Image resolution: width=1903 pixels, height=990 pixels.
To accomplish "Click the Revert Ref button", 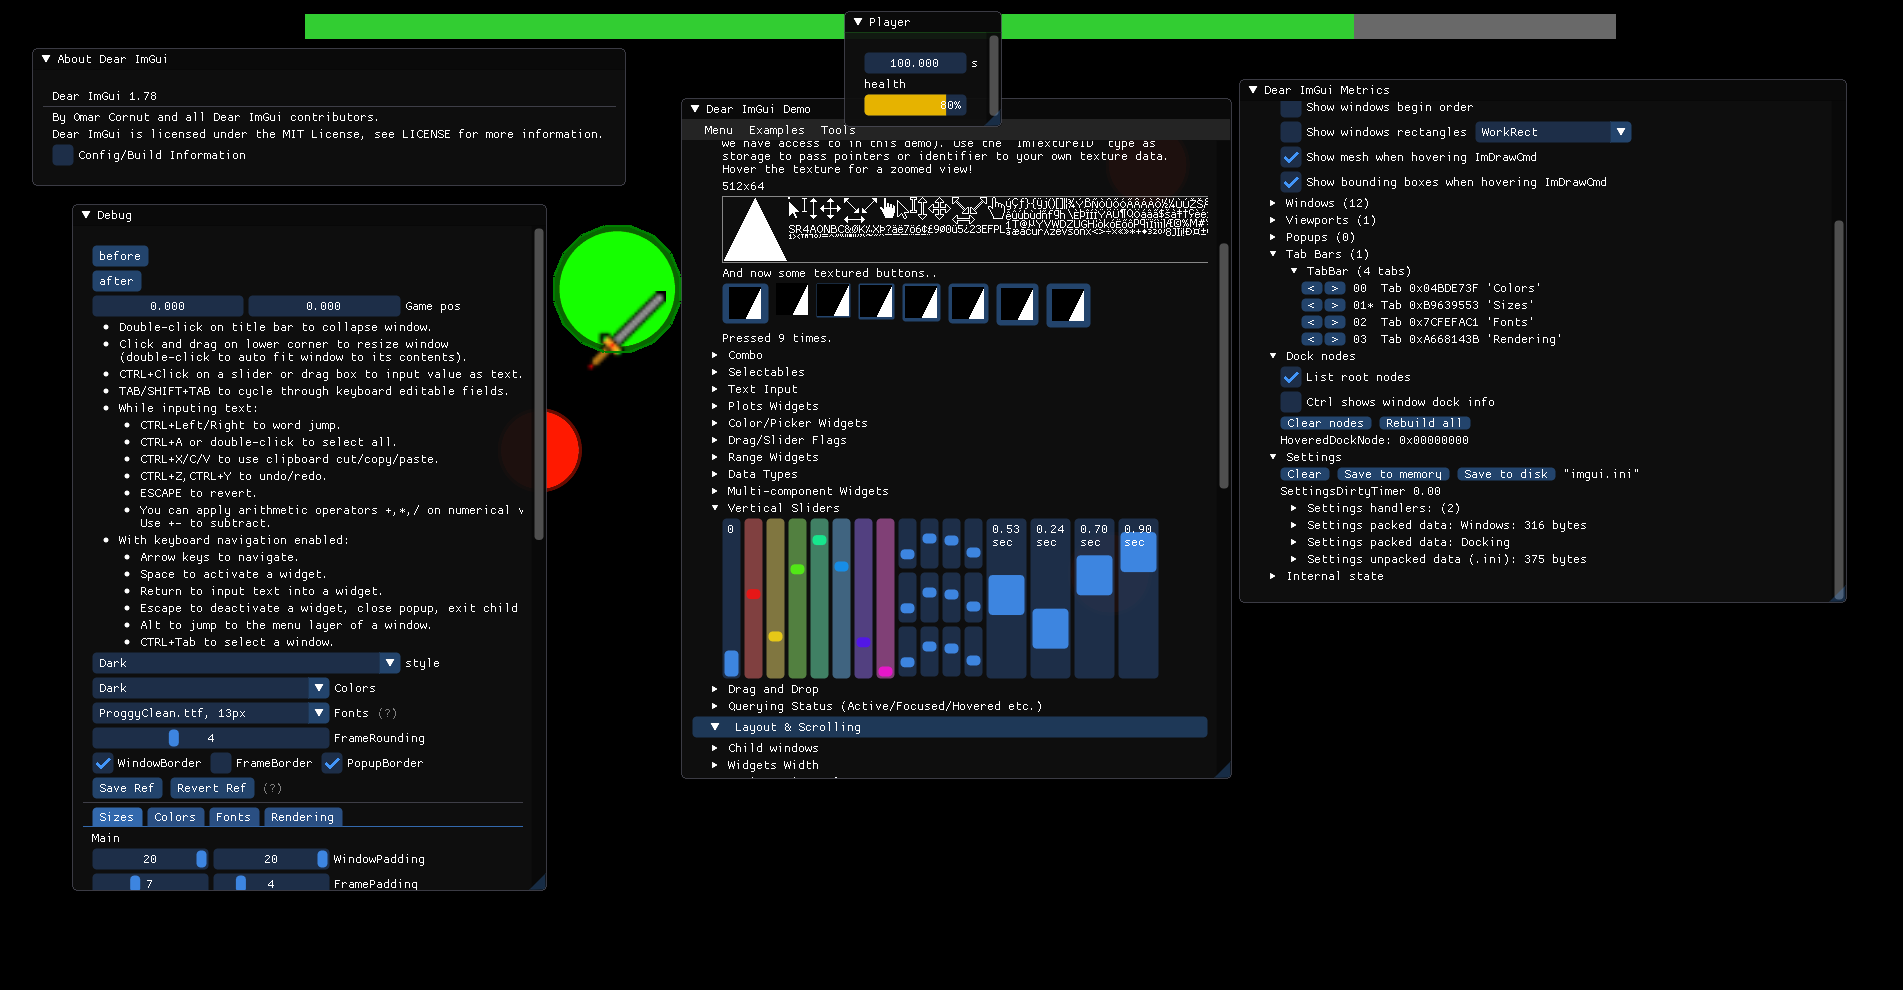I will tap(211, 788).
